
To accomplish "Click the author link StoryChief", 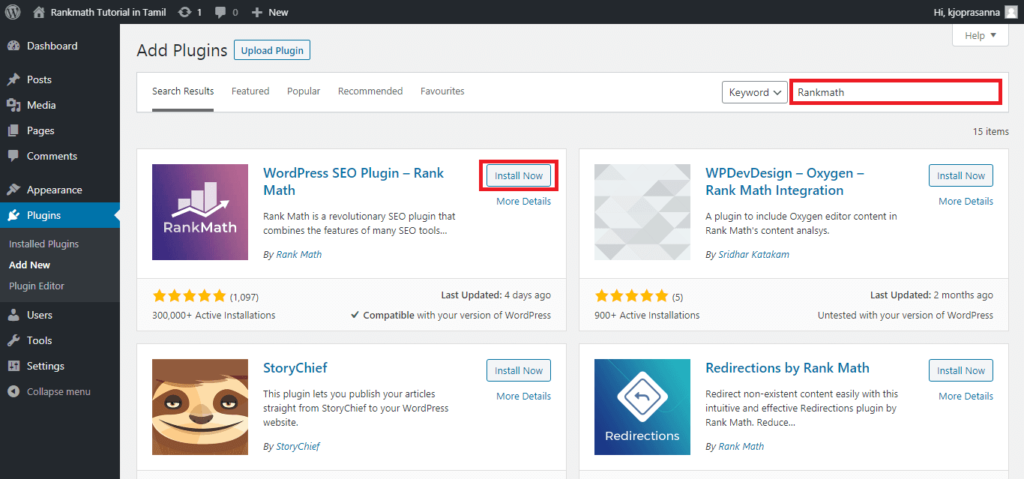I will [298, 446].
